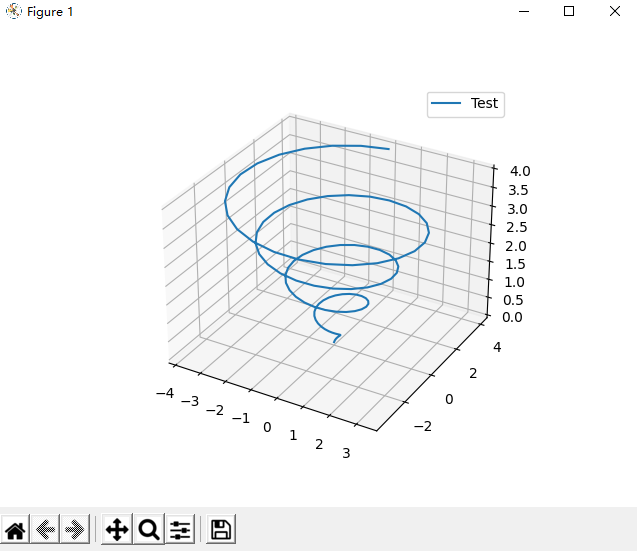The image size is (637, 551).
Task: Click the z-axis tick label 2.0
Action: [x=516, y=246]
